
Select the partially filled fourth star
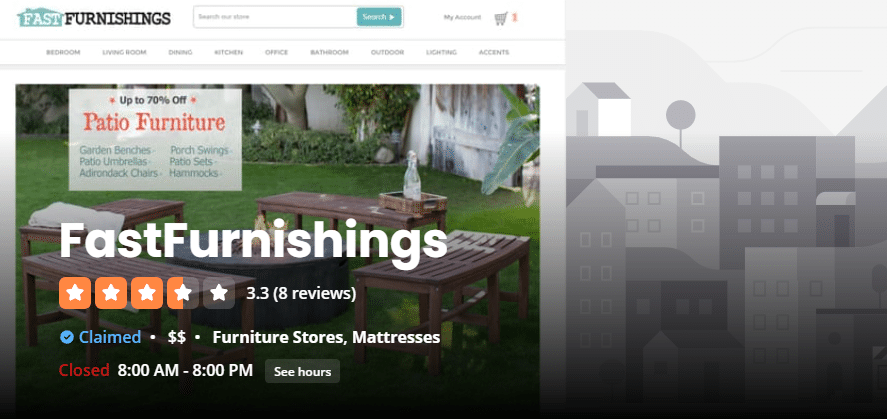[x=183, y=293]
